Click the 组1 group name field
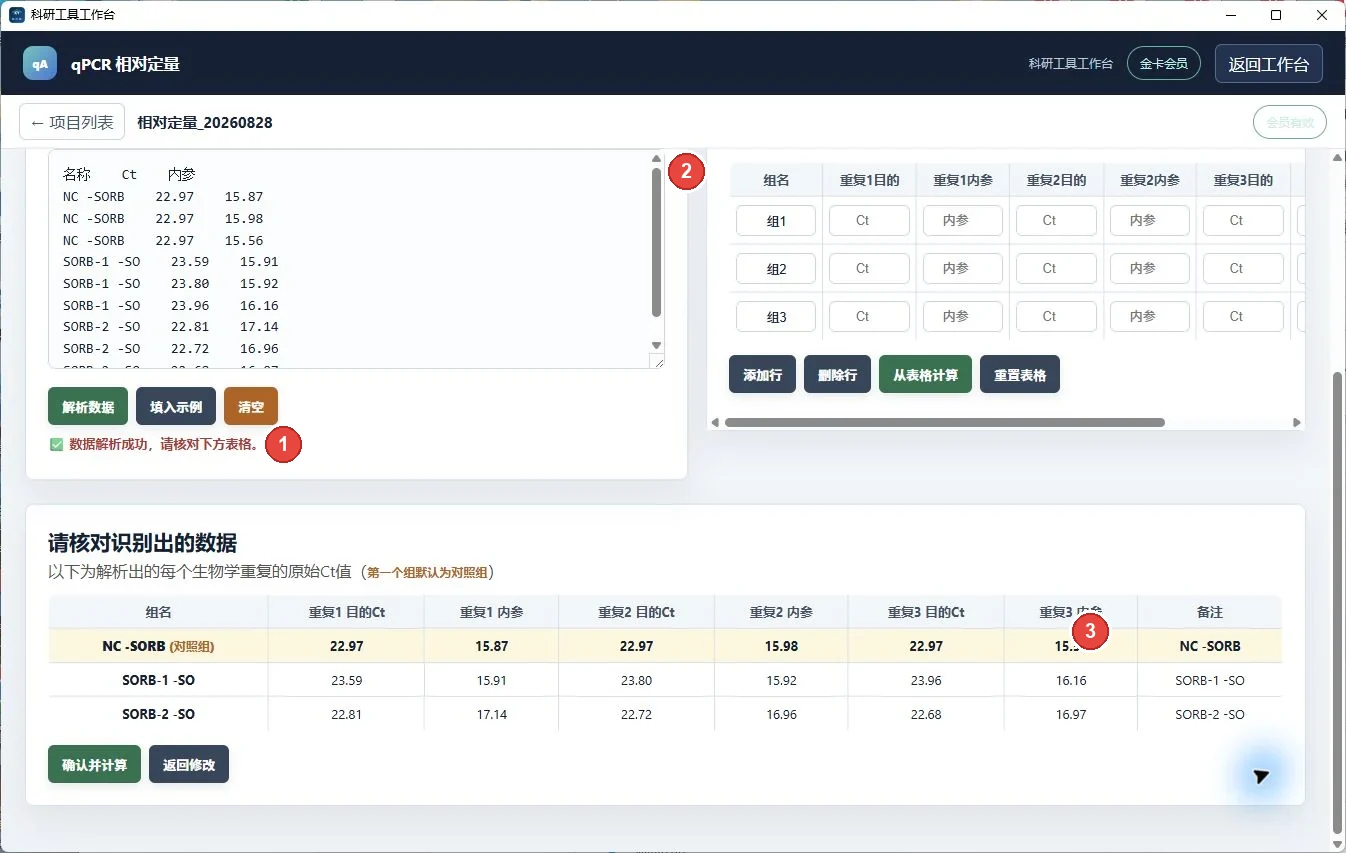 pyautogui.click(x=776, y=221)
